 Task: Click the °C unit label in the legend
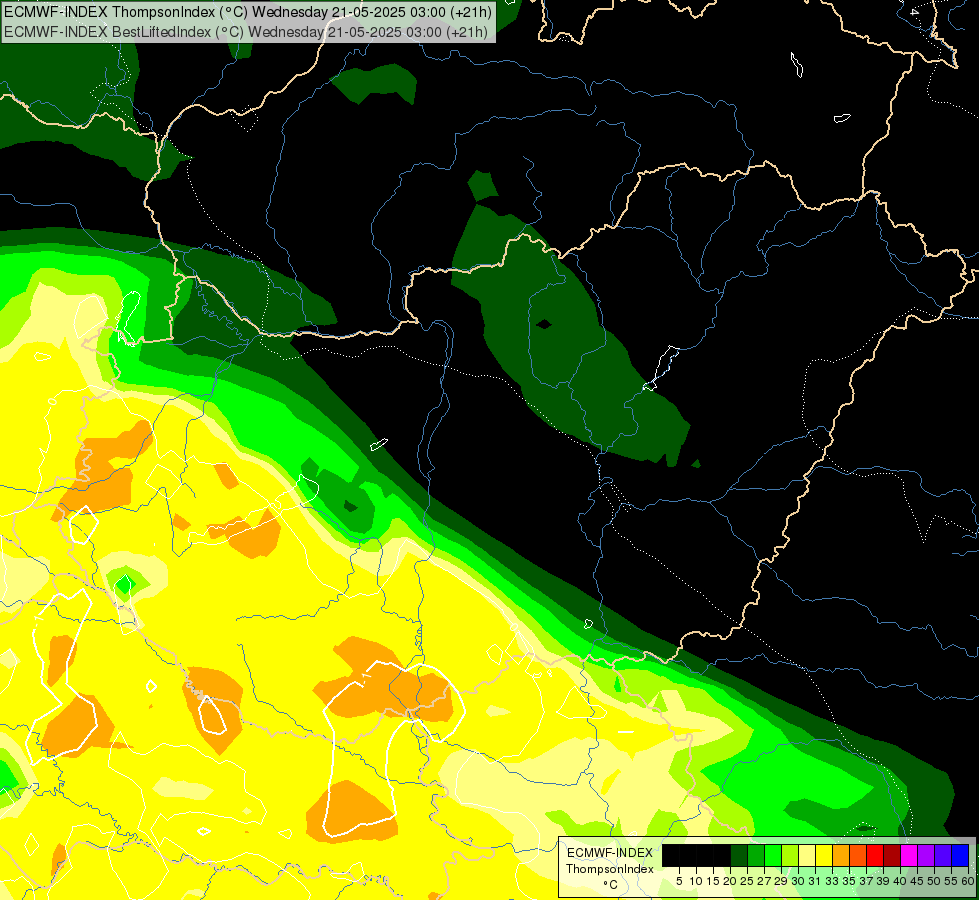coord(610,884)
